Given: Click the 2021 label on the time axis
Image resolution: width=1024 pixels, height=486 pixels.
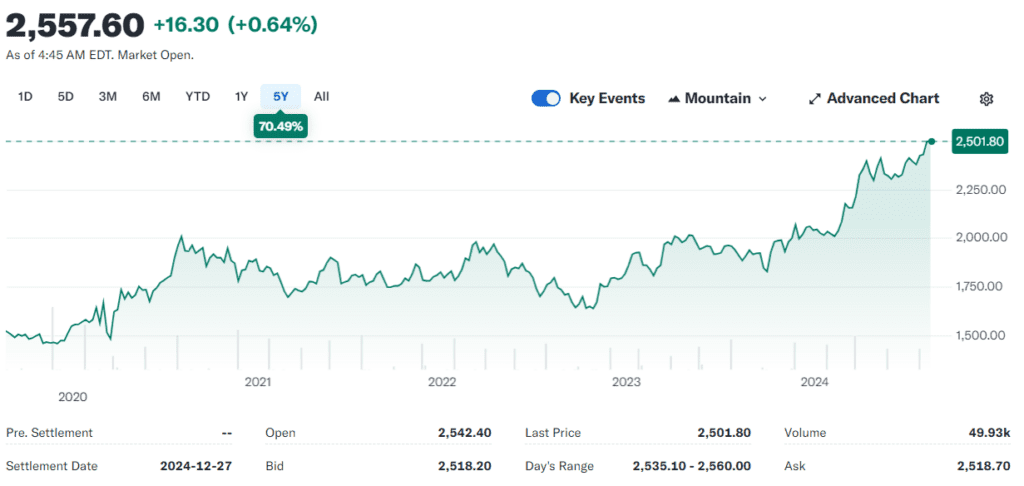Looking at the screenshot, I should pos(258,381).
